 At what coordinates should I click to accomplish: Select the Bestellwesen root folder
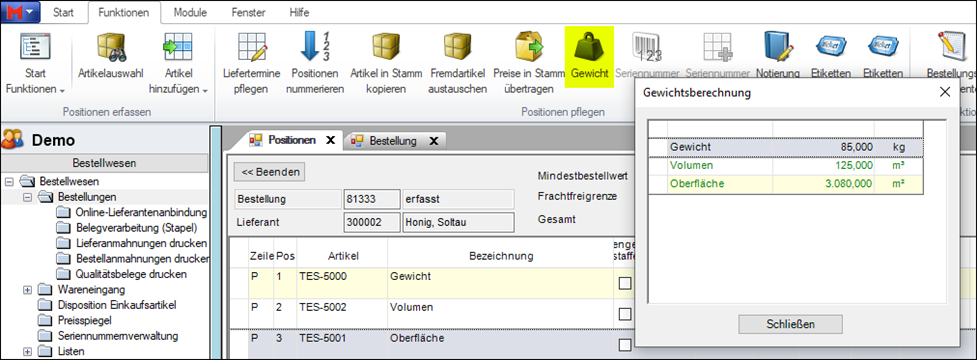(69, 182)
